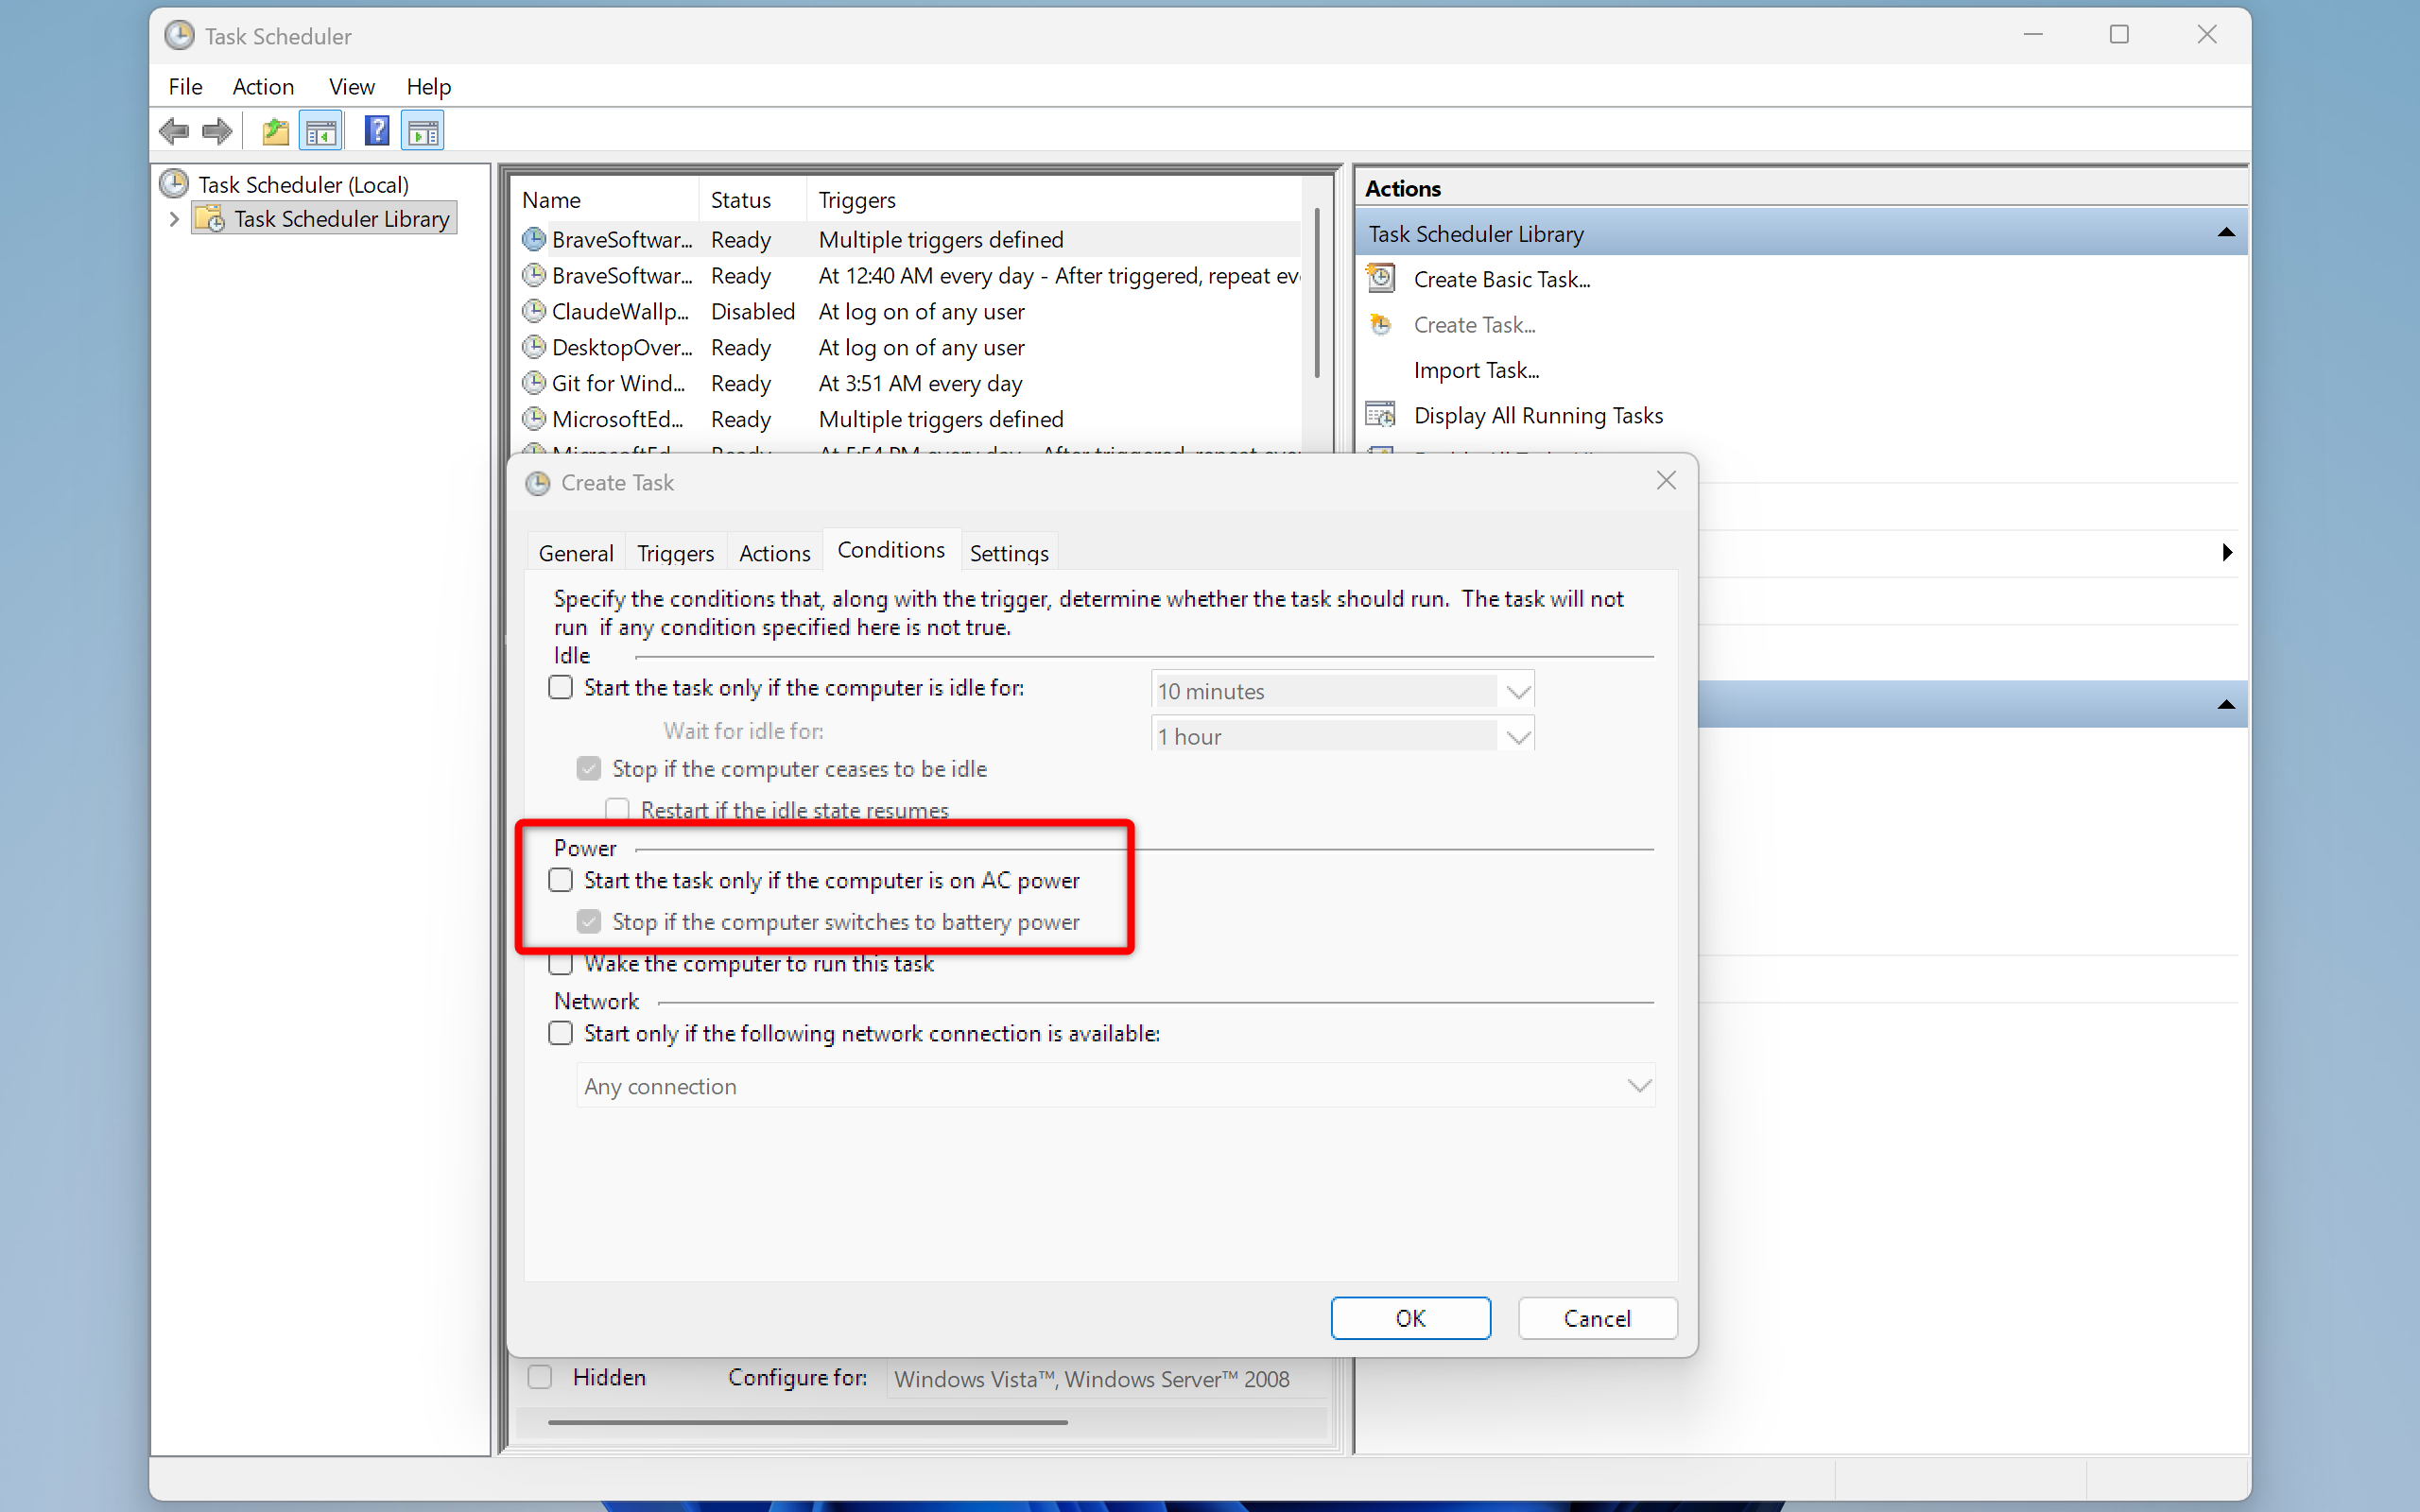Toggle 'Stop if the computer switches to battery power'
The width and height of the screenshot is (2420, 1512).
589,921
